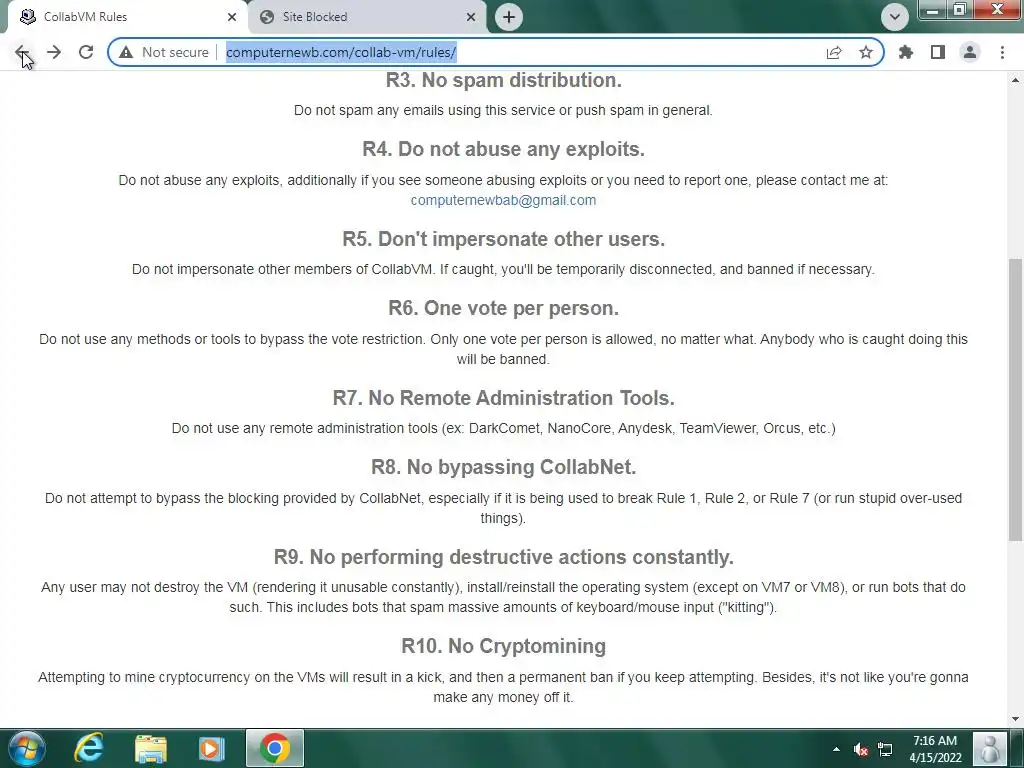Click the page scrollbar up arrow

(1015, 80)
